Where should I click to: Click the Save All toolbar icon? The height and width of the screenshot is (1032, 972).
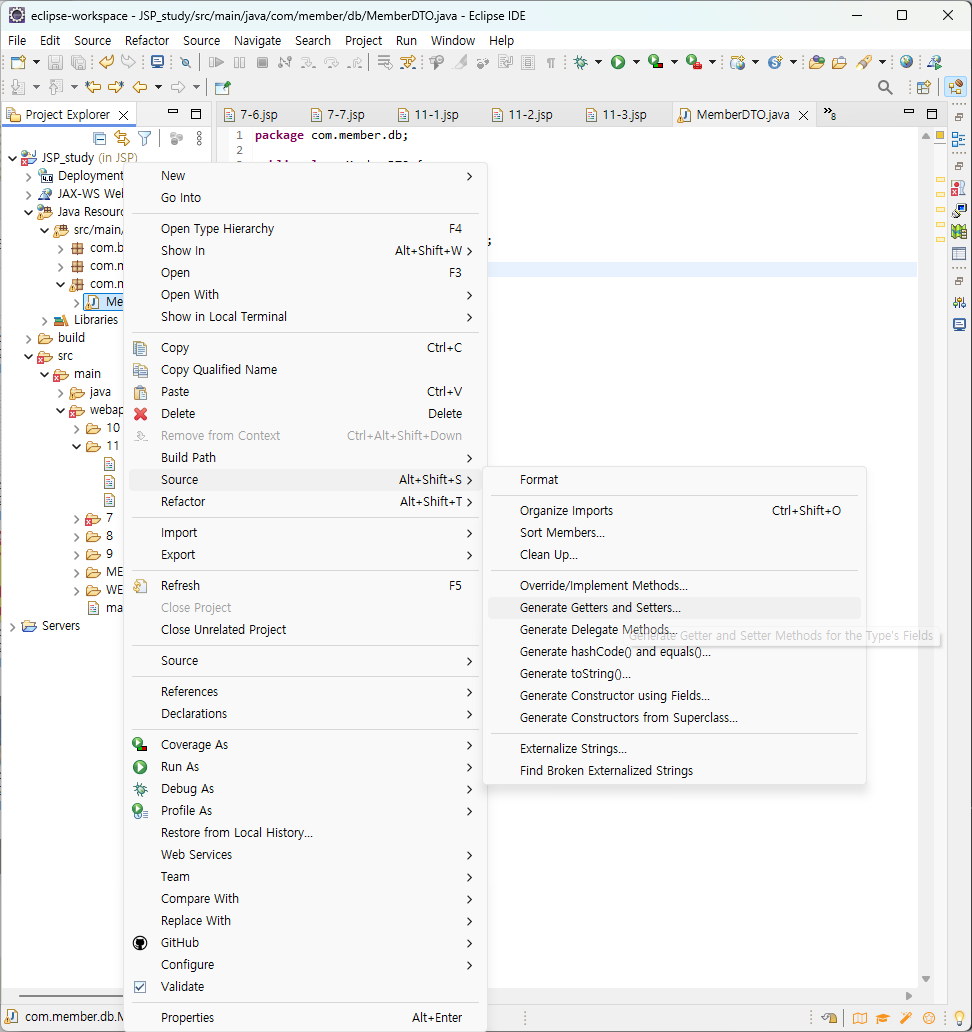78,63
